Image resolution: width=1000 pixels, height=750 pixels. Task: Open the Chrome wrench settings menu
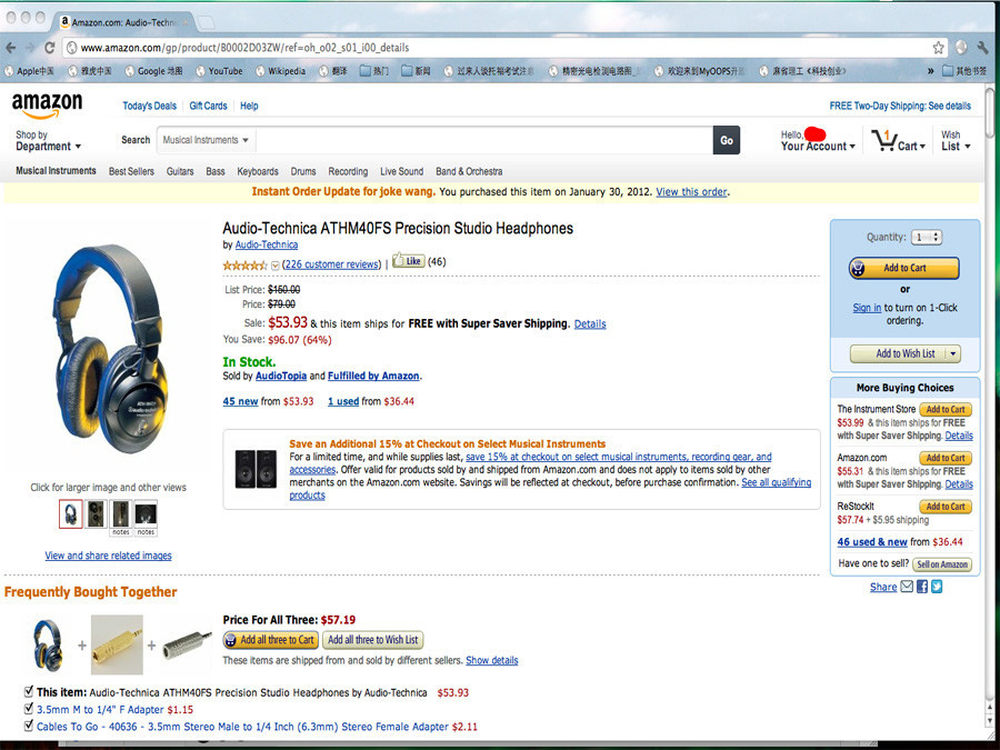tap(982, 48)
